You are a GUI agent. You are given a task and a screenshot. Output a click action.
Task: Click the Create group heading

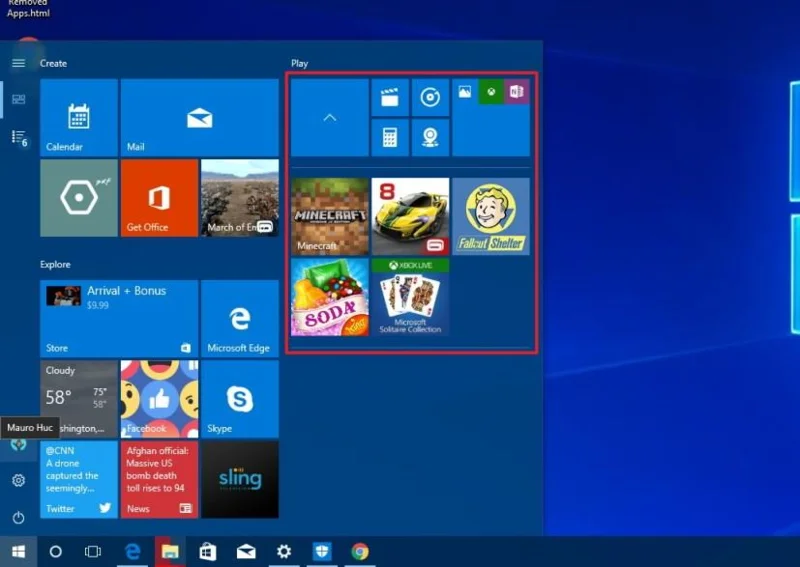(54, 63)
